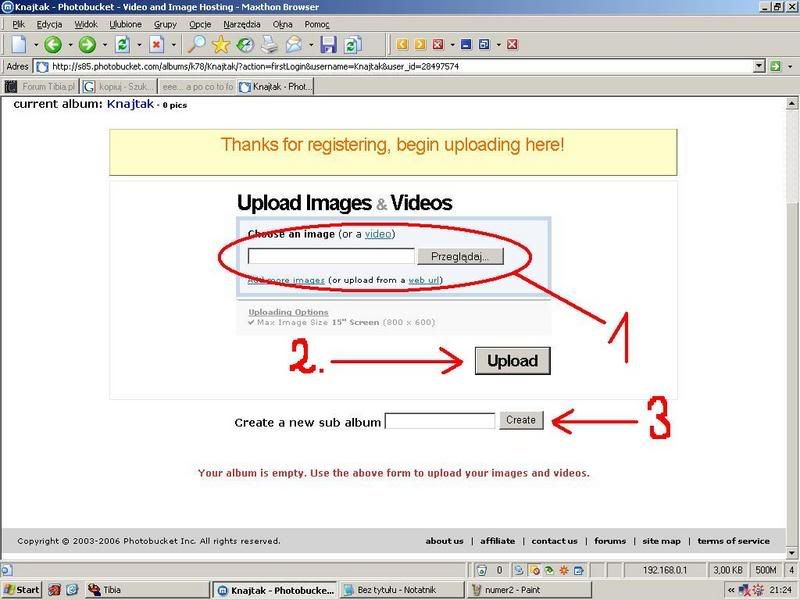Click the Upload button
The width and height of the screenshot is (800, 600).
513,361
